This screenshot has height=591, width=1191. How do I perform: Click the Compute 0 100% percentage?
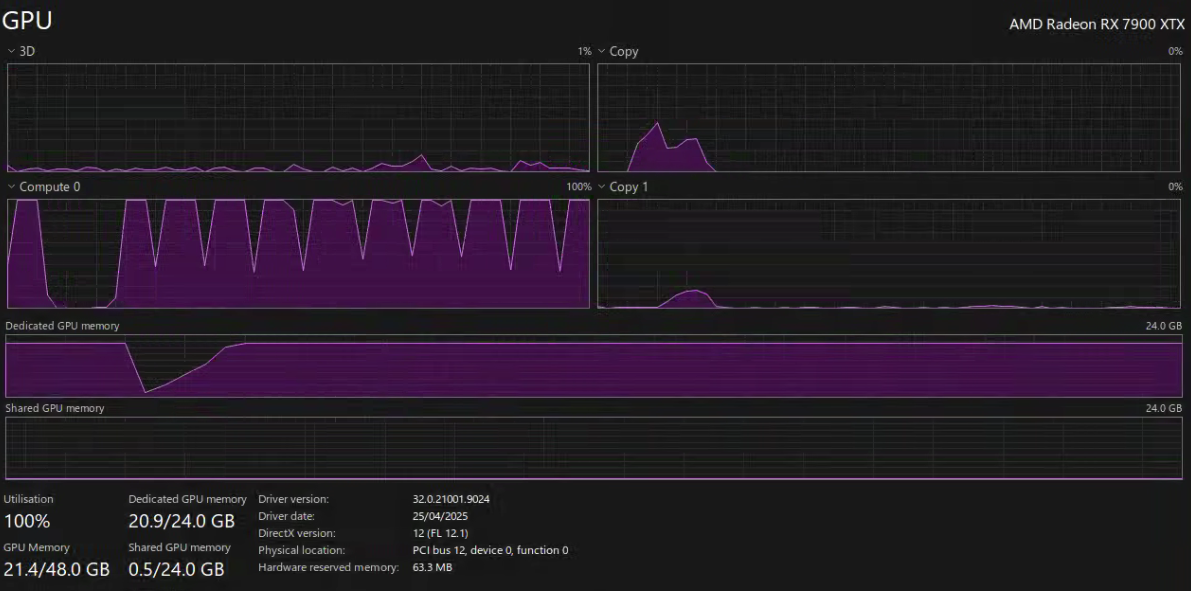click(579, 187)
